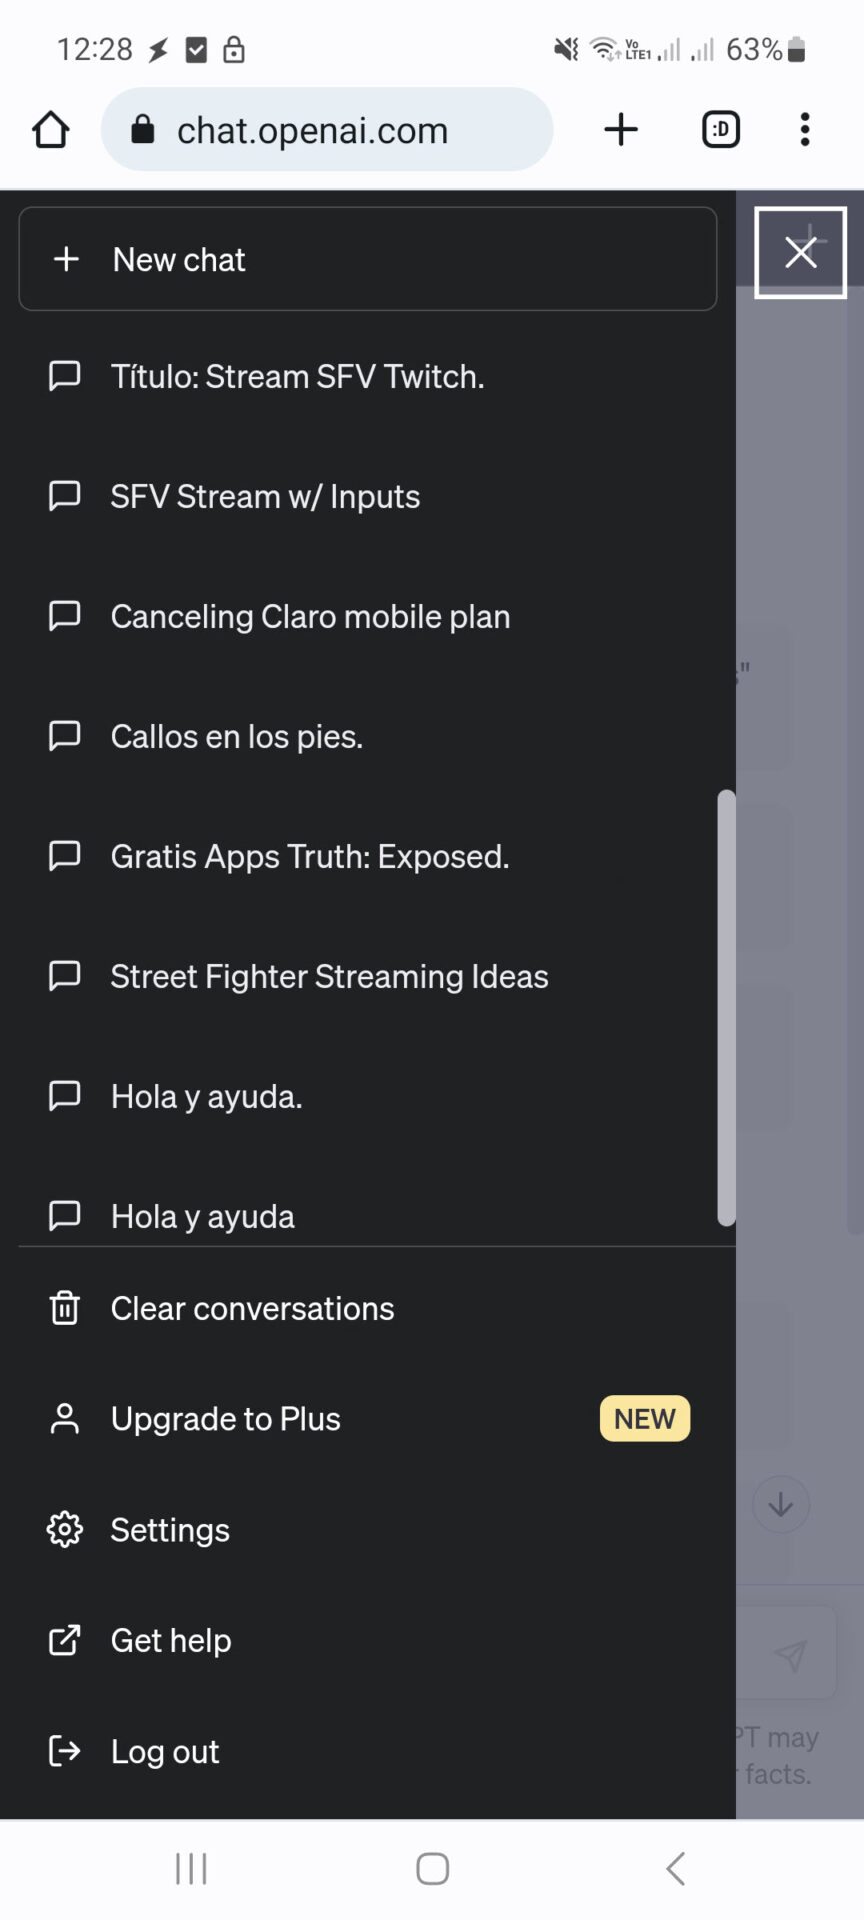Select Street Fighter Streaming Ideas chat

pos(368,976)
